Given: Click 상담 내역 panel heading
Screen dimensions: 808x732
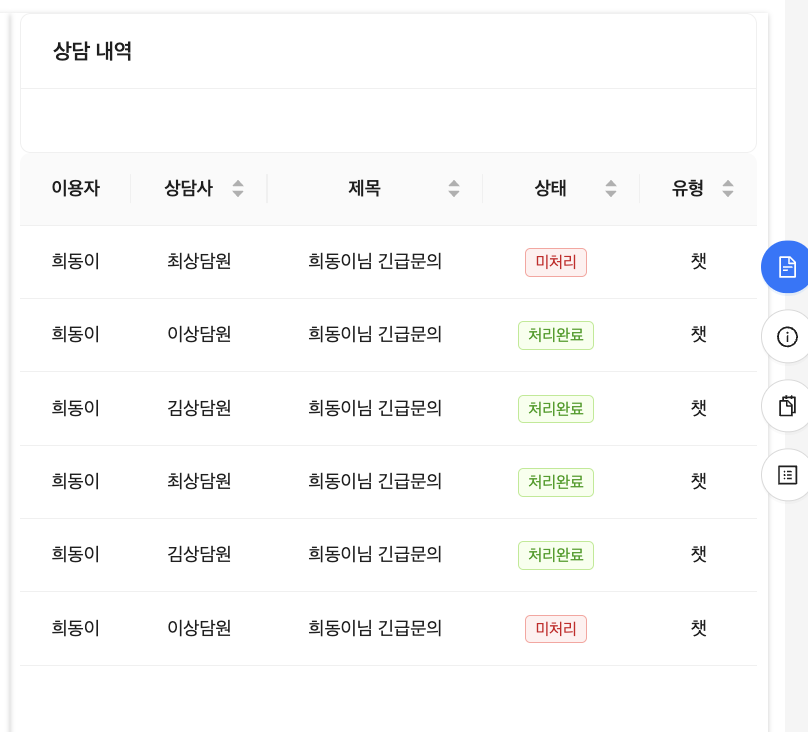Looking at the screenshot, I should [x=93, y=51].
